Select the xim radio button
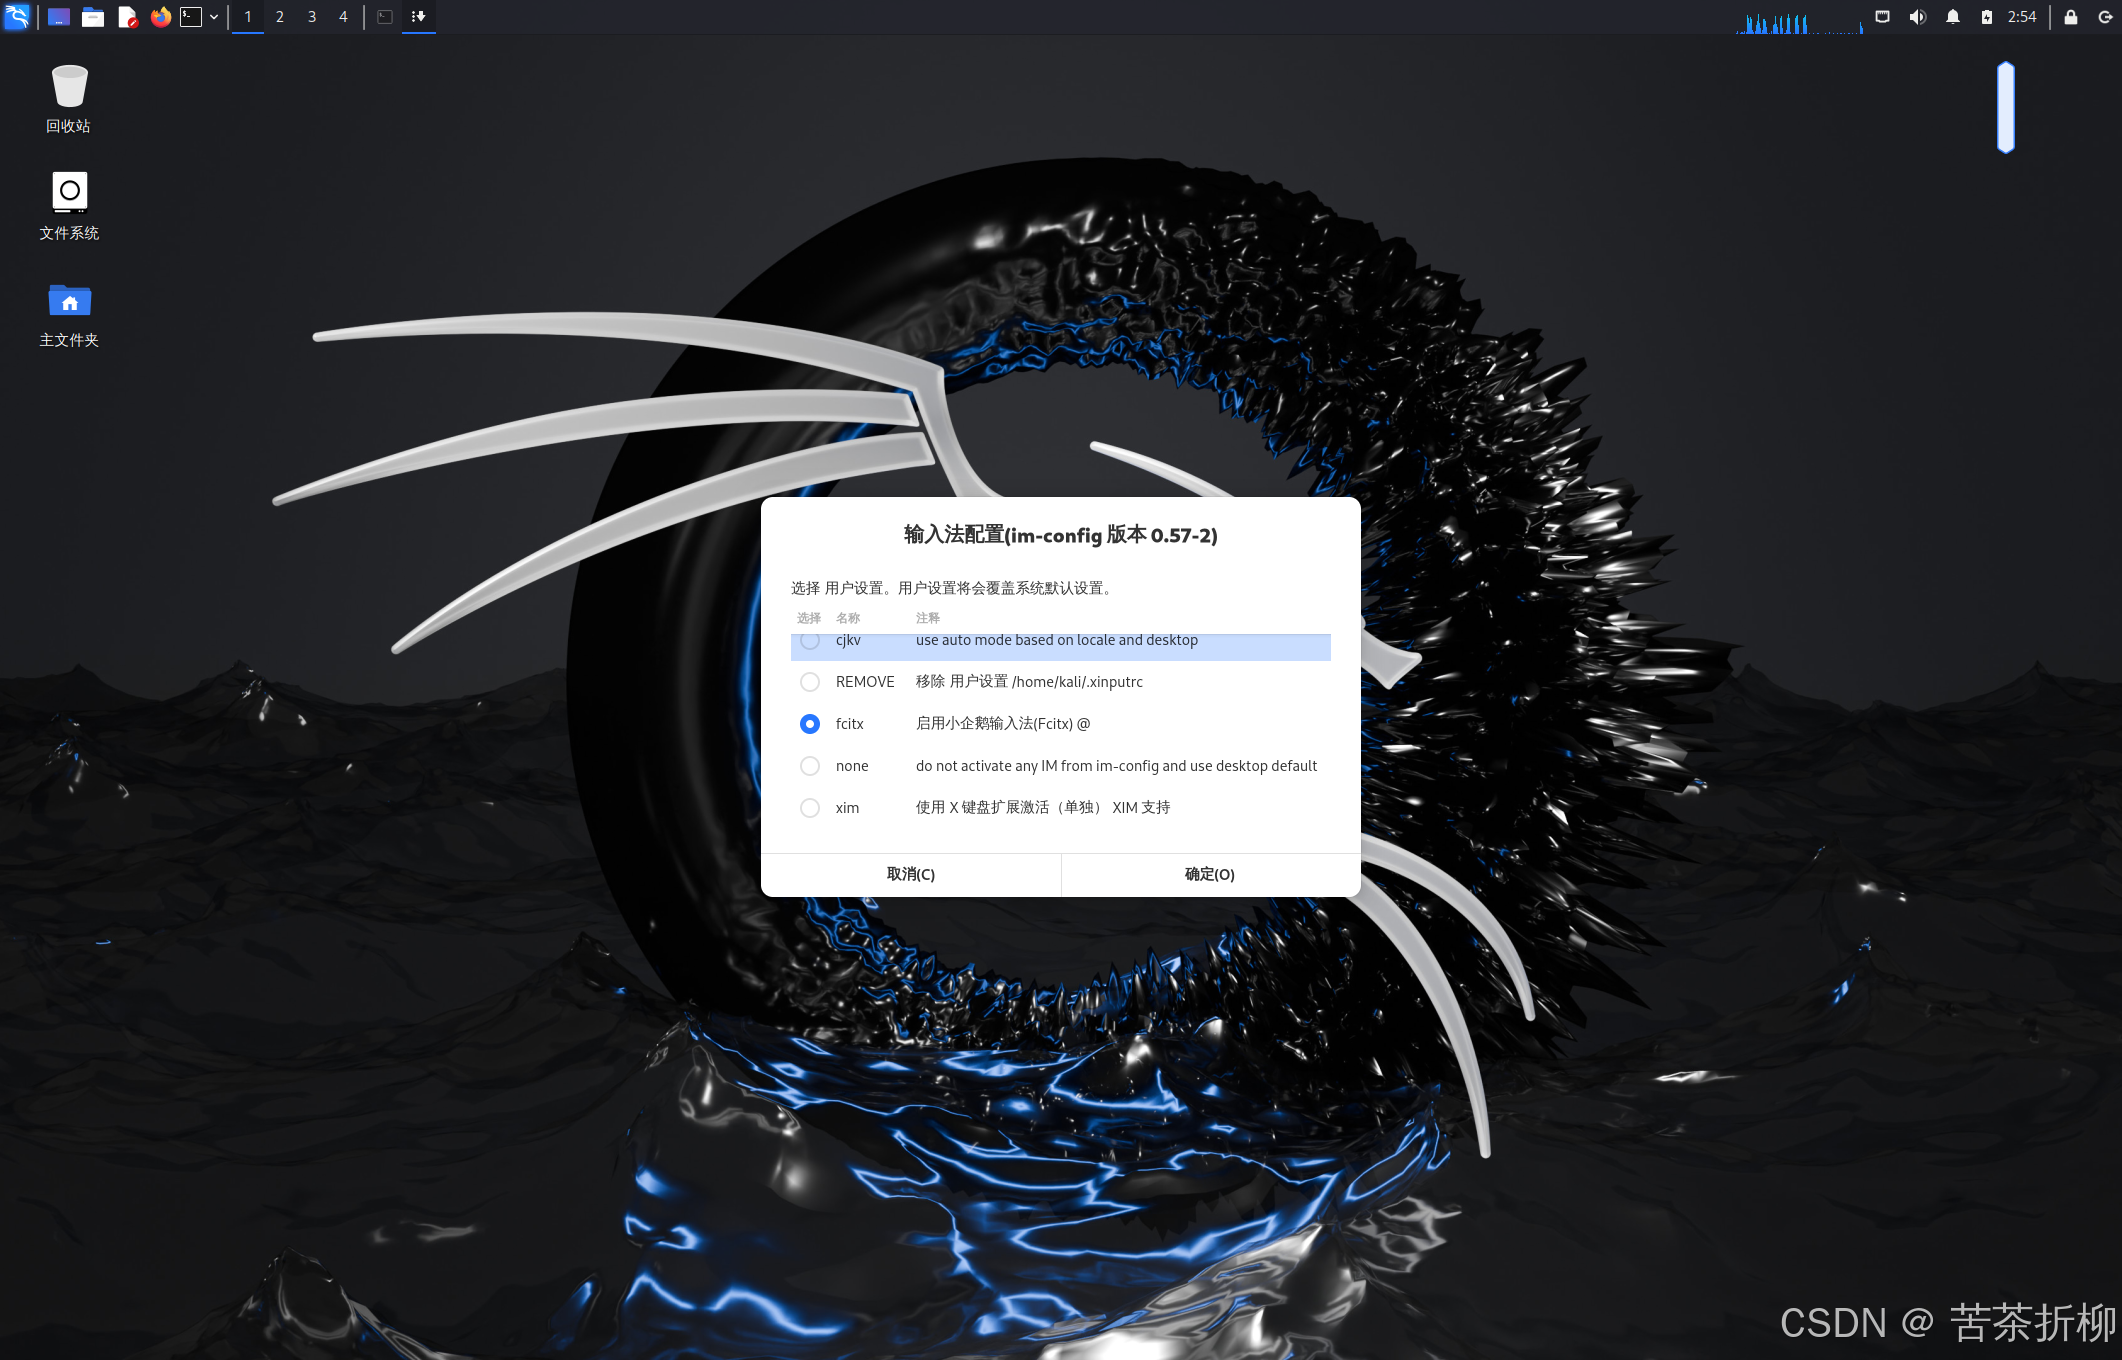 pos(810,808)
